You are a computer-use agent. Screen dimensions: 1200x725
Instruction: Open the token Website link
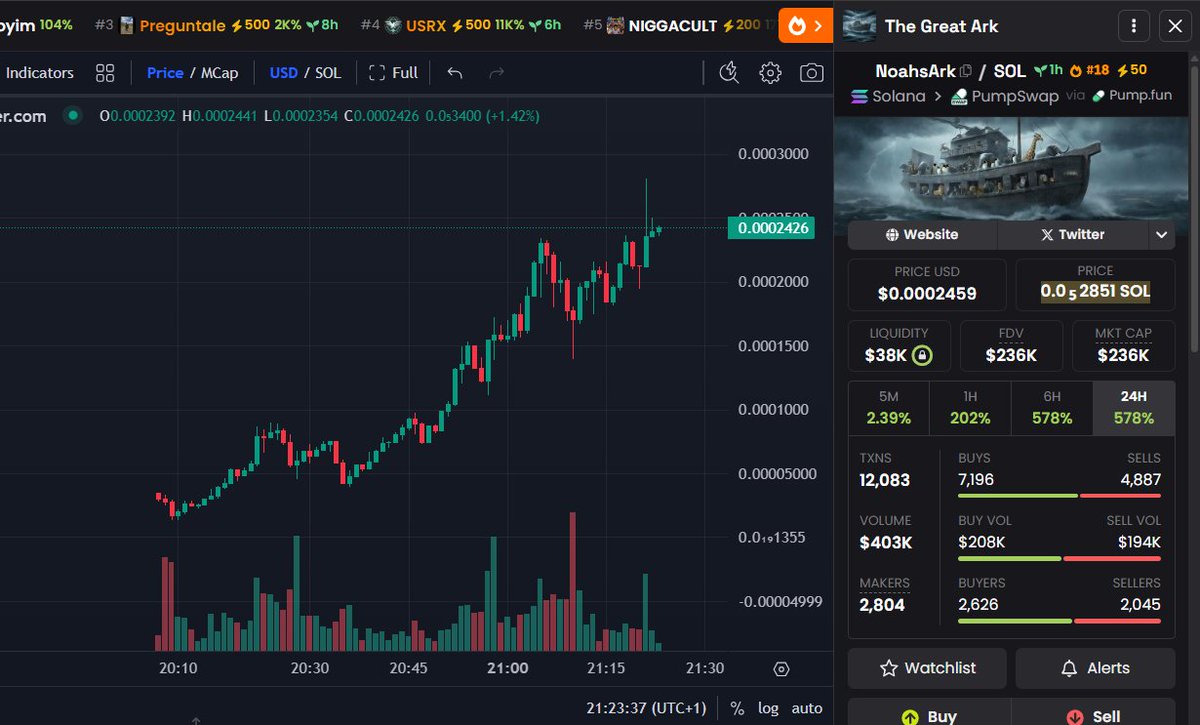922,235
